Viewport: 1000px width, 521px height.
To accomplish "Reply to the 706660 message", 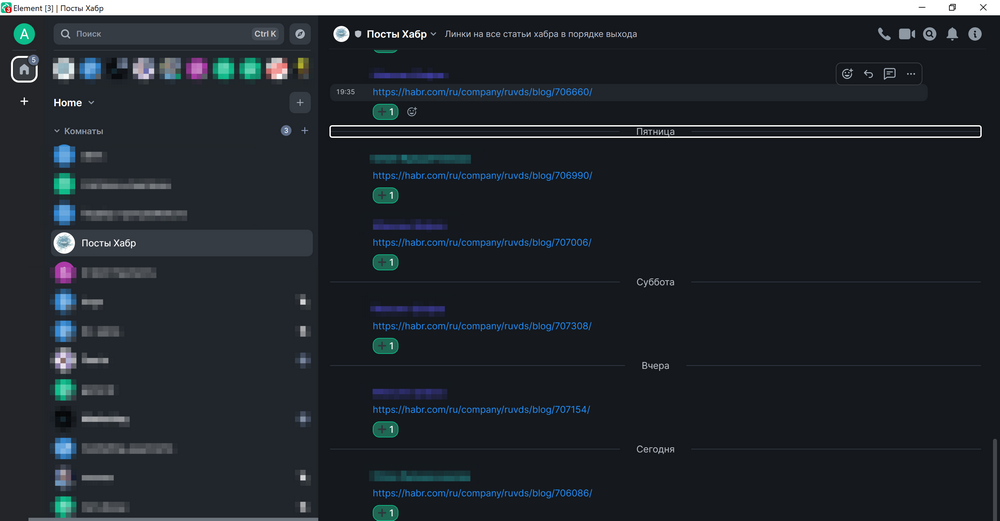I will [868, 74].
